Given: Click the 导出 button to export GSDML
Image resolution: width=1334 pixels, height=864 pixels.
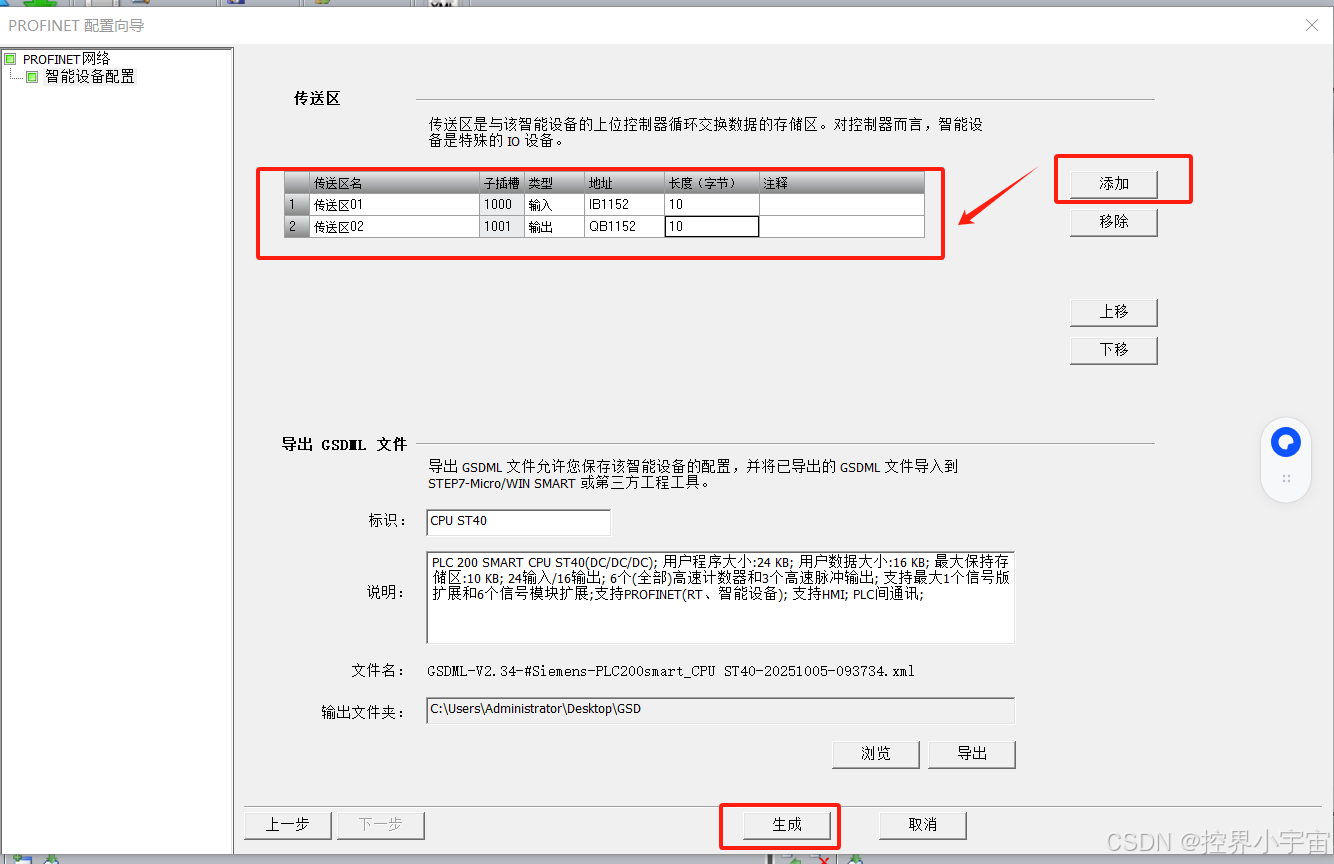Looking at the screenshot, I should coord(971,754).
